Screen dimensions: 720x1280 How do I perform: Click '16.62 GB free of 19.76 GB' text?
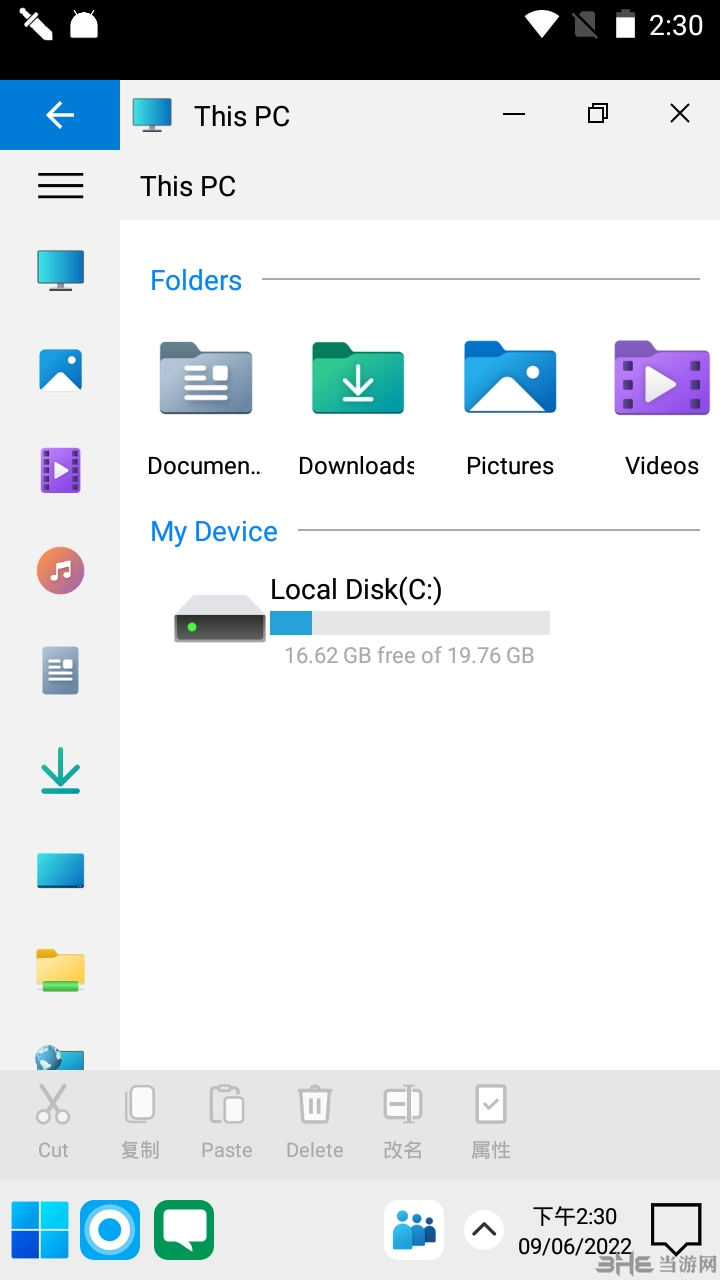tap(409, 656)
